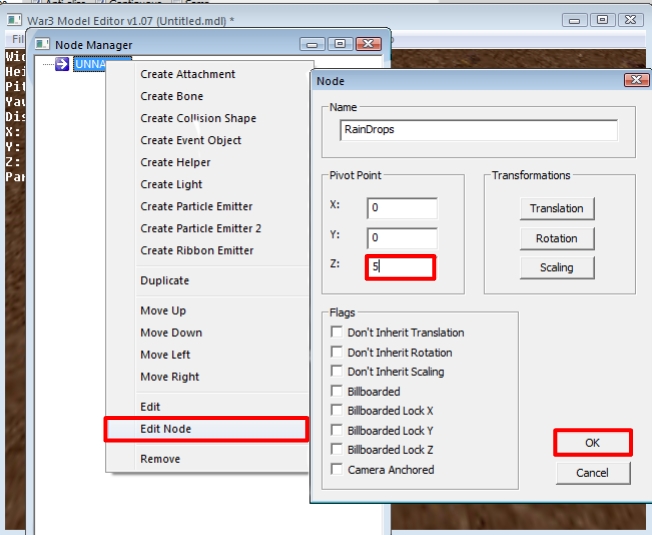Screen dimensions: 652x535
Task: Choose Create Attachment from the context menu
Action: [x=188, y=74]
